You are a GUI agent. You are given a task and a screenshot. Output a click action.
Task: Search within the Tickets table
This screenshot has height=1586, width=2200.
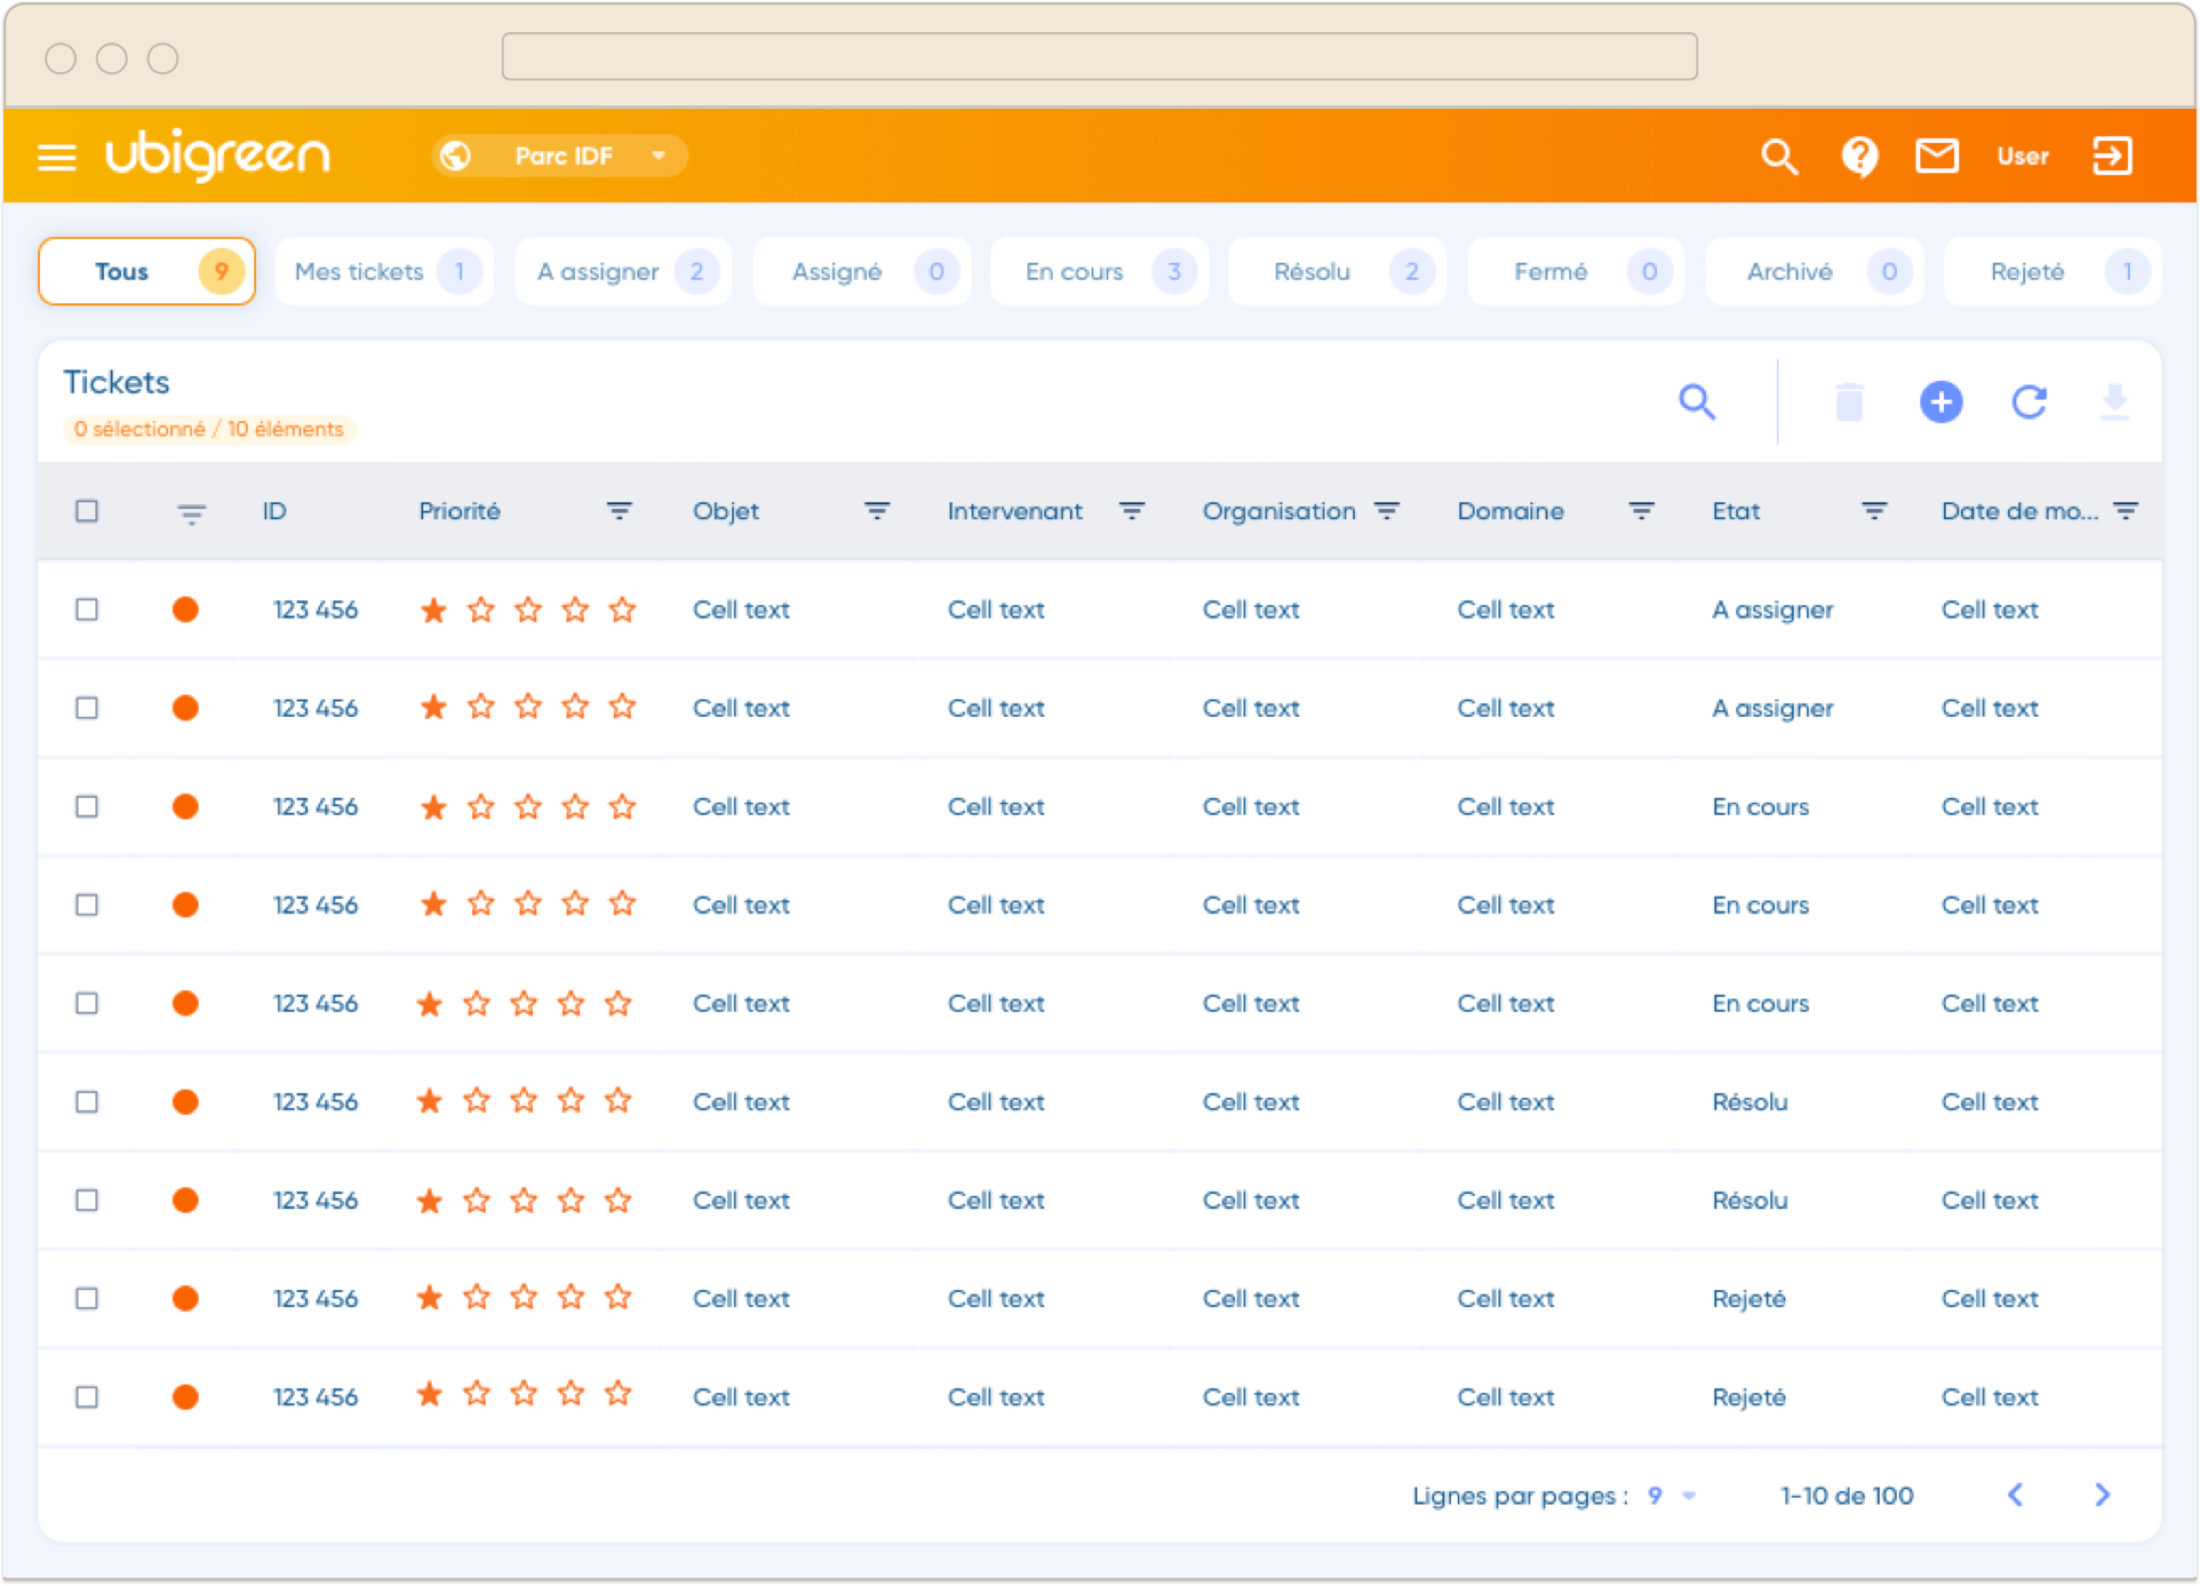(x=1697, y=402)
